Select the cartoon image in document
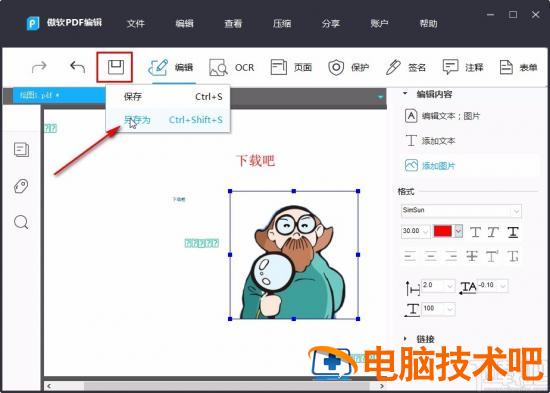The height and width of the screenshot is (393, 550). (294, 255)
